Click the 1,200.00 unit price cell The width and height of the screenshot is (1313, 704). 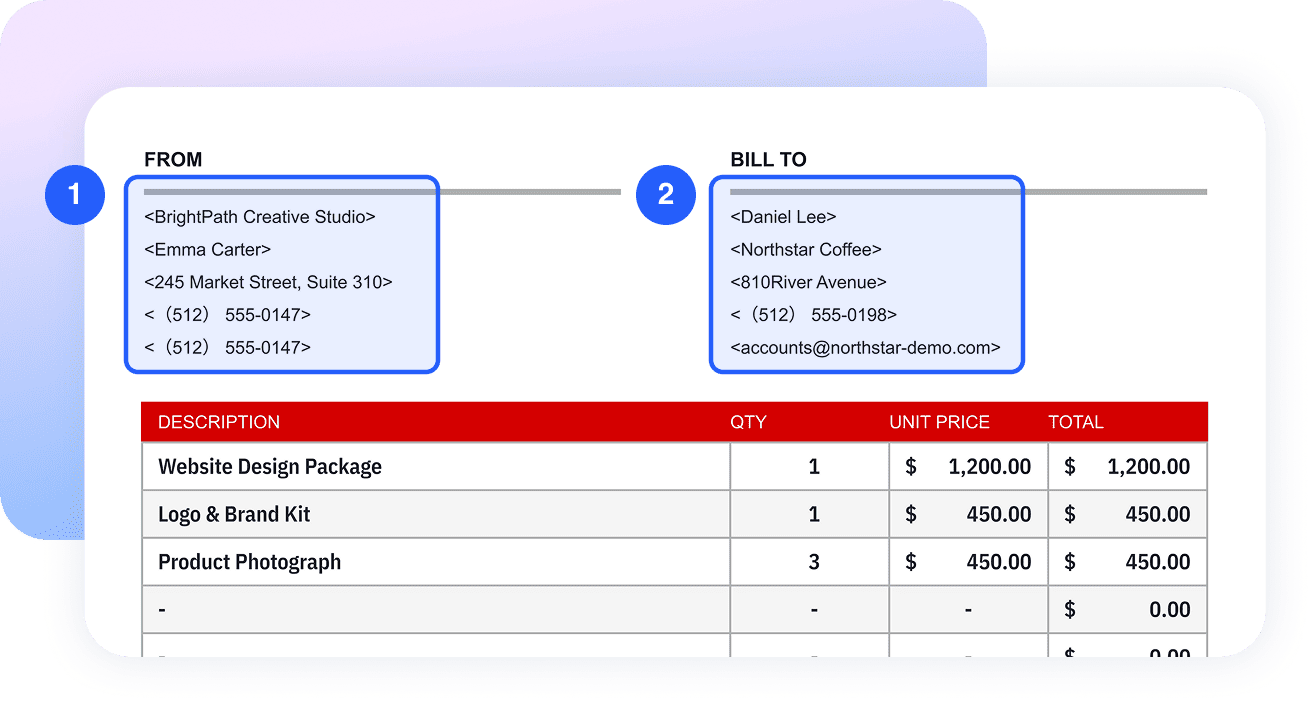tap(968, 467)
